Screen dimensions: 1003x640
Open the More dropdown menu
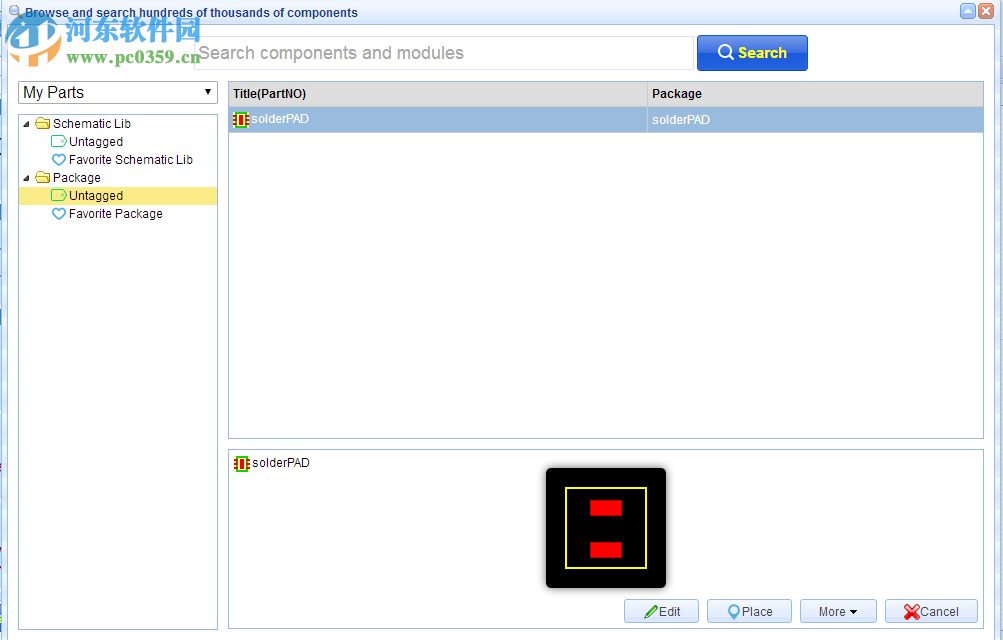click(x=837, y=611)
